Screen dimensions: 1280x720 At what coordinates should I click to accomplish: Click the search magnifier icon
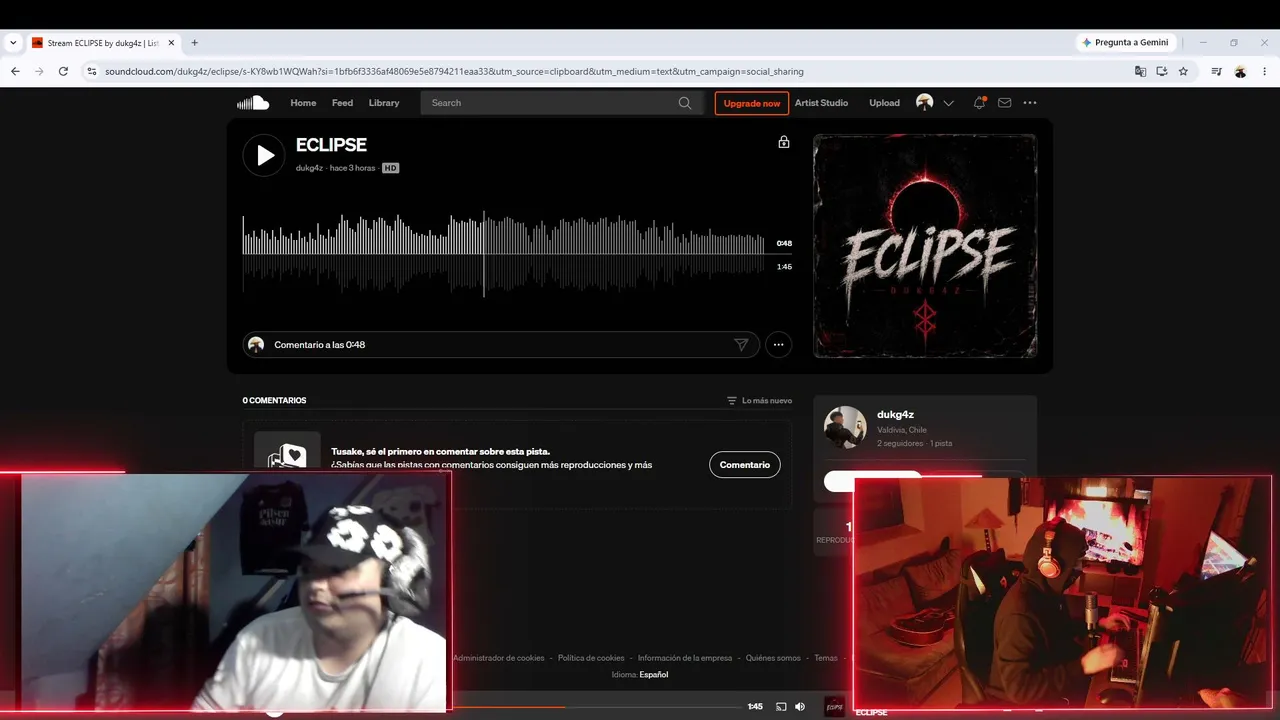tap(685, 103)
